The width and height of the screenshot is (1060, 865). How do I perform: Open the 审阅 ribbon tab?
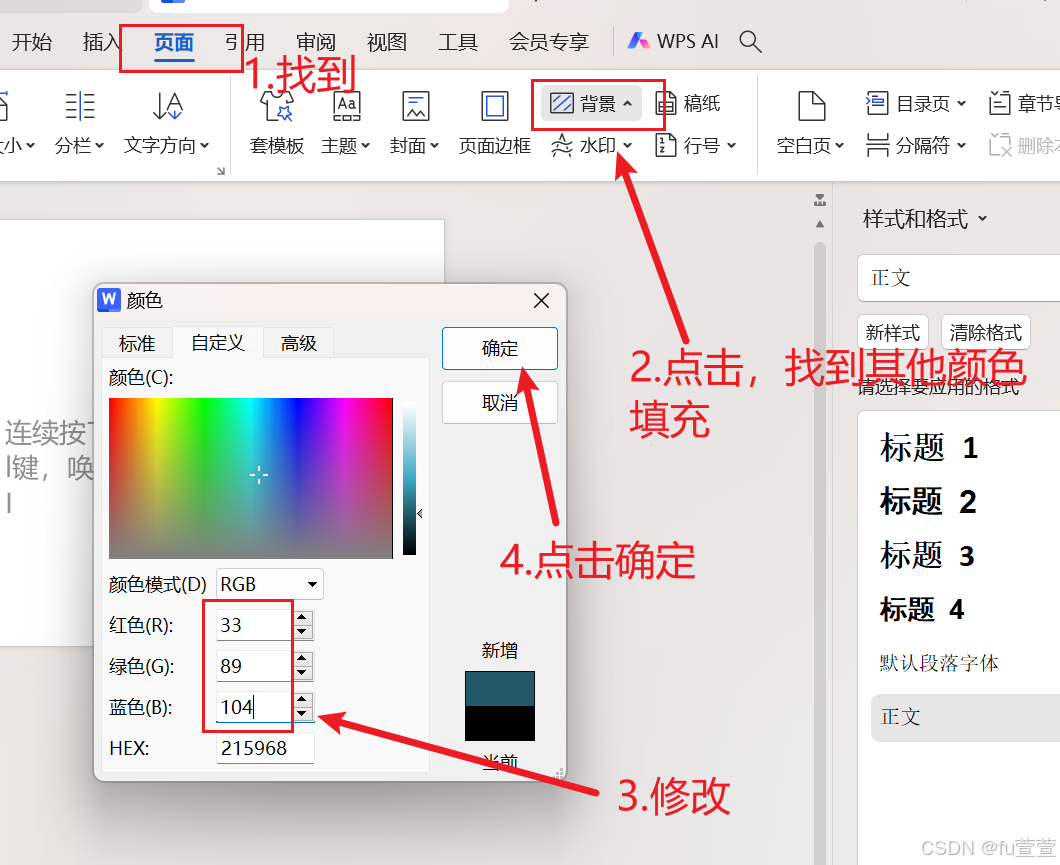(x=316, y=43)
